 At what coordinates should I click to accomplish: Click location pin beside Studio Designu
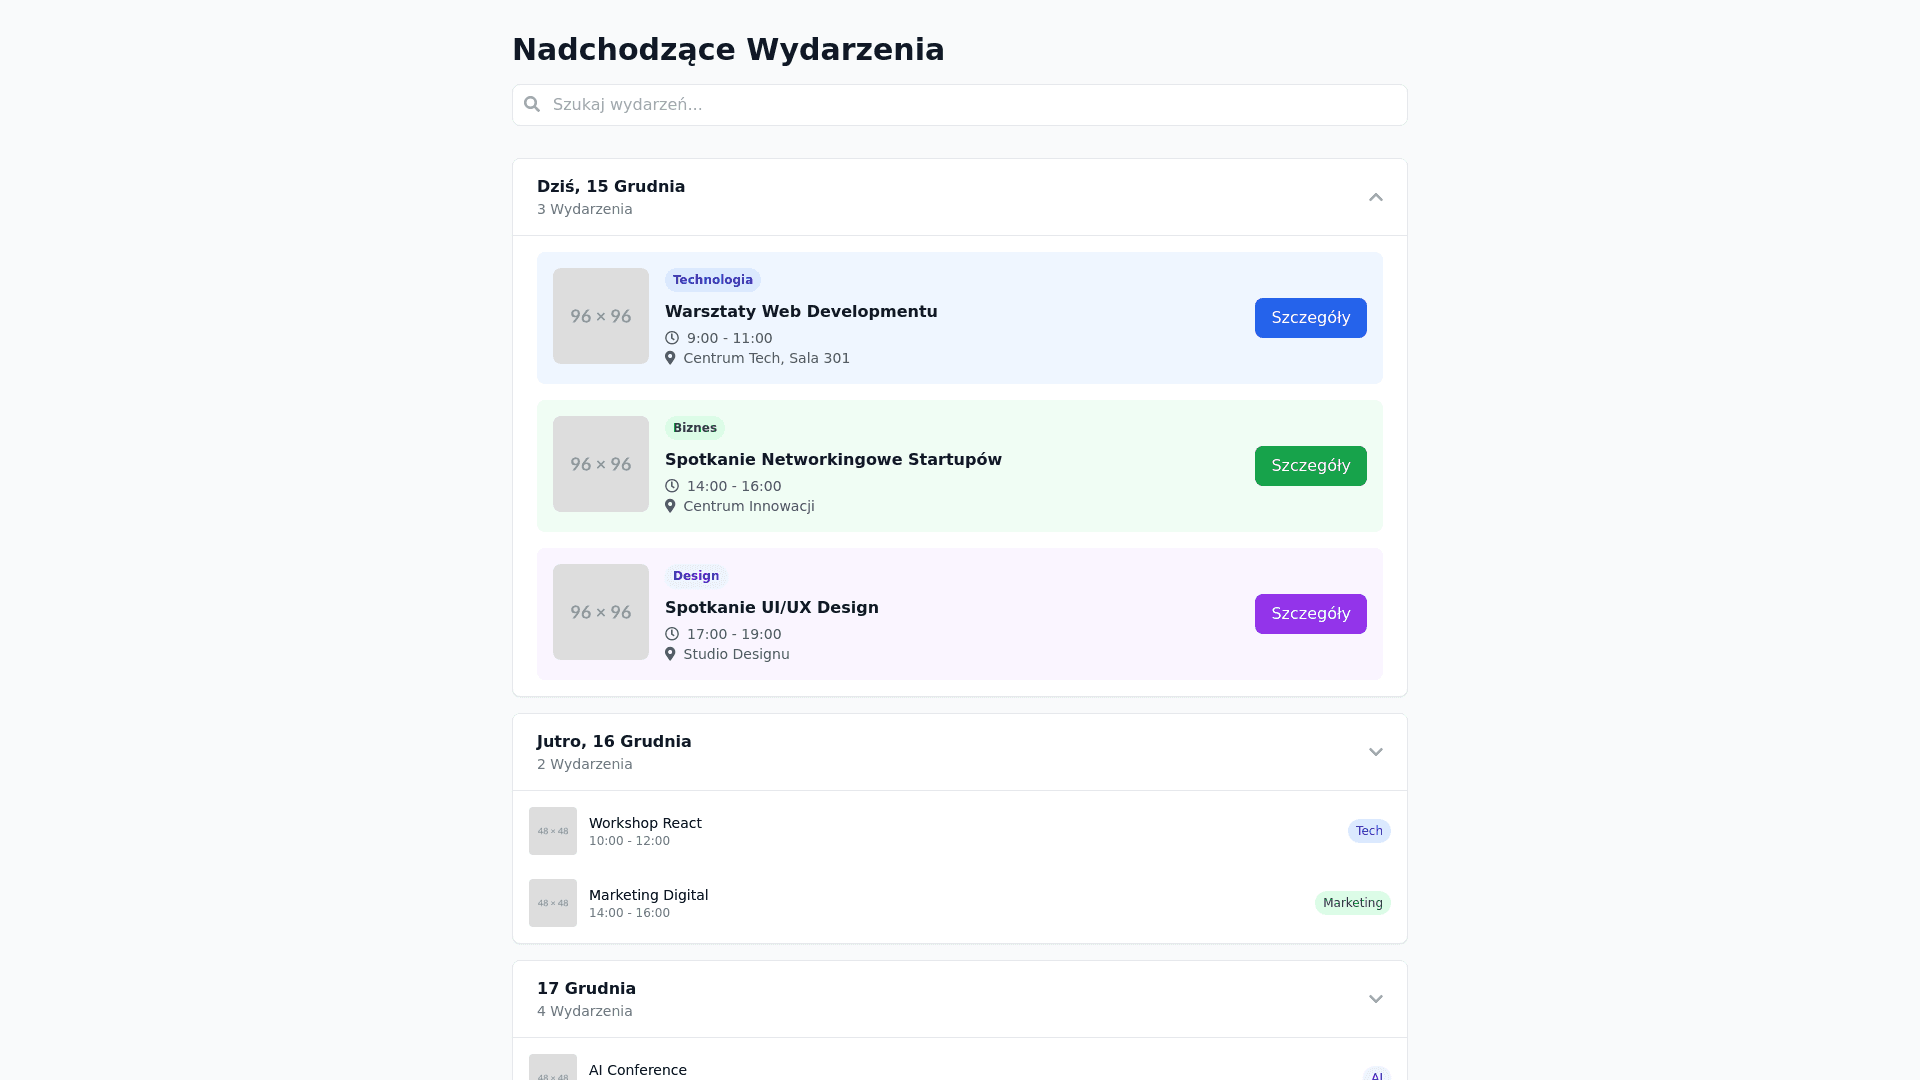[x=670, y=654]
